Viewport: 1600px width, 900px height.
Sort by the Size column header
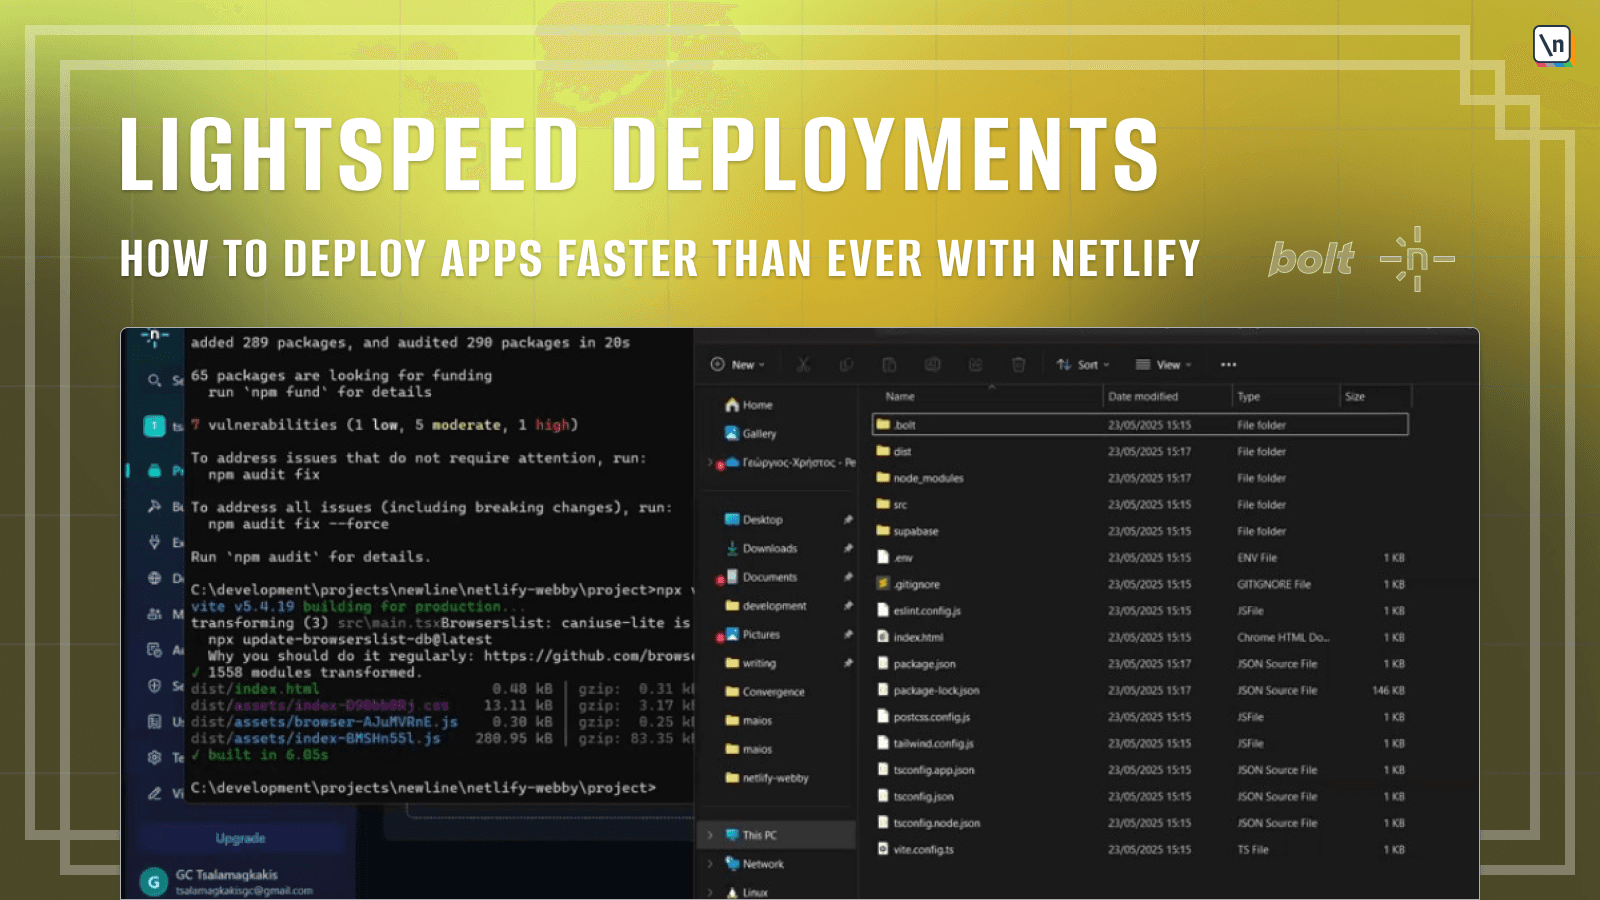[x=1355, y=397]
